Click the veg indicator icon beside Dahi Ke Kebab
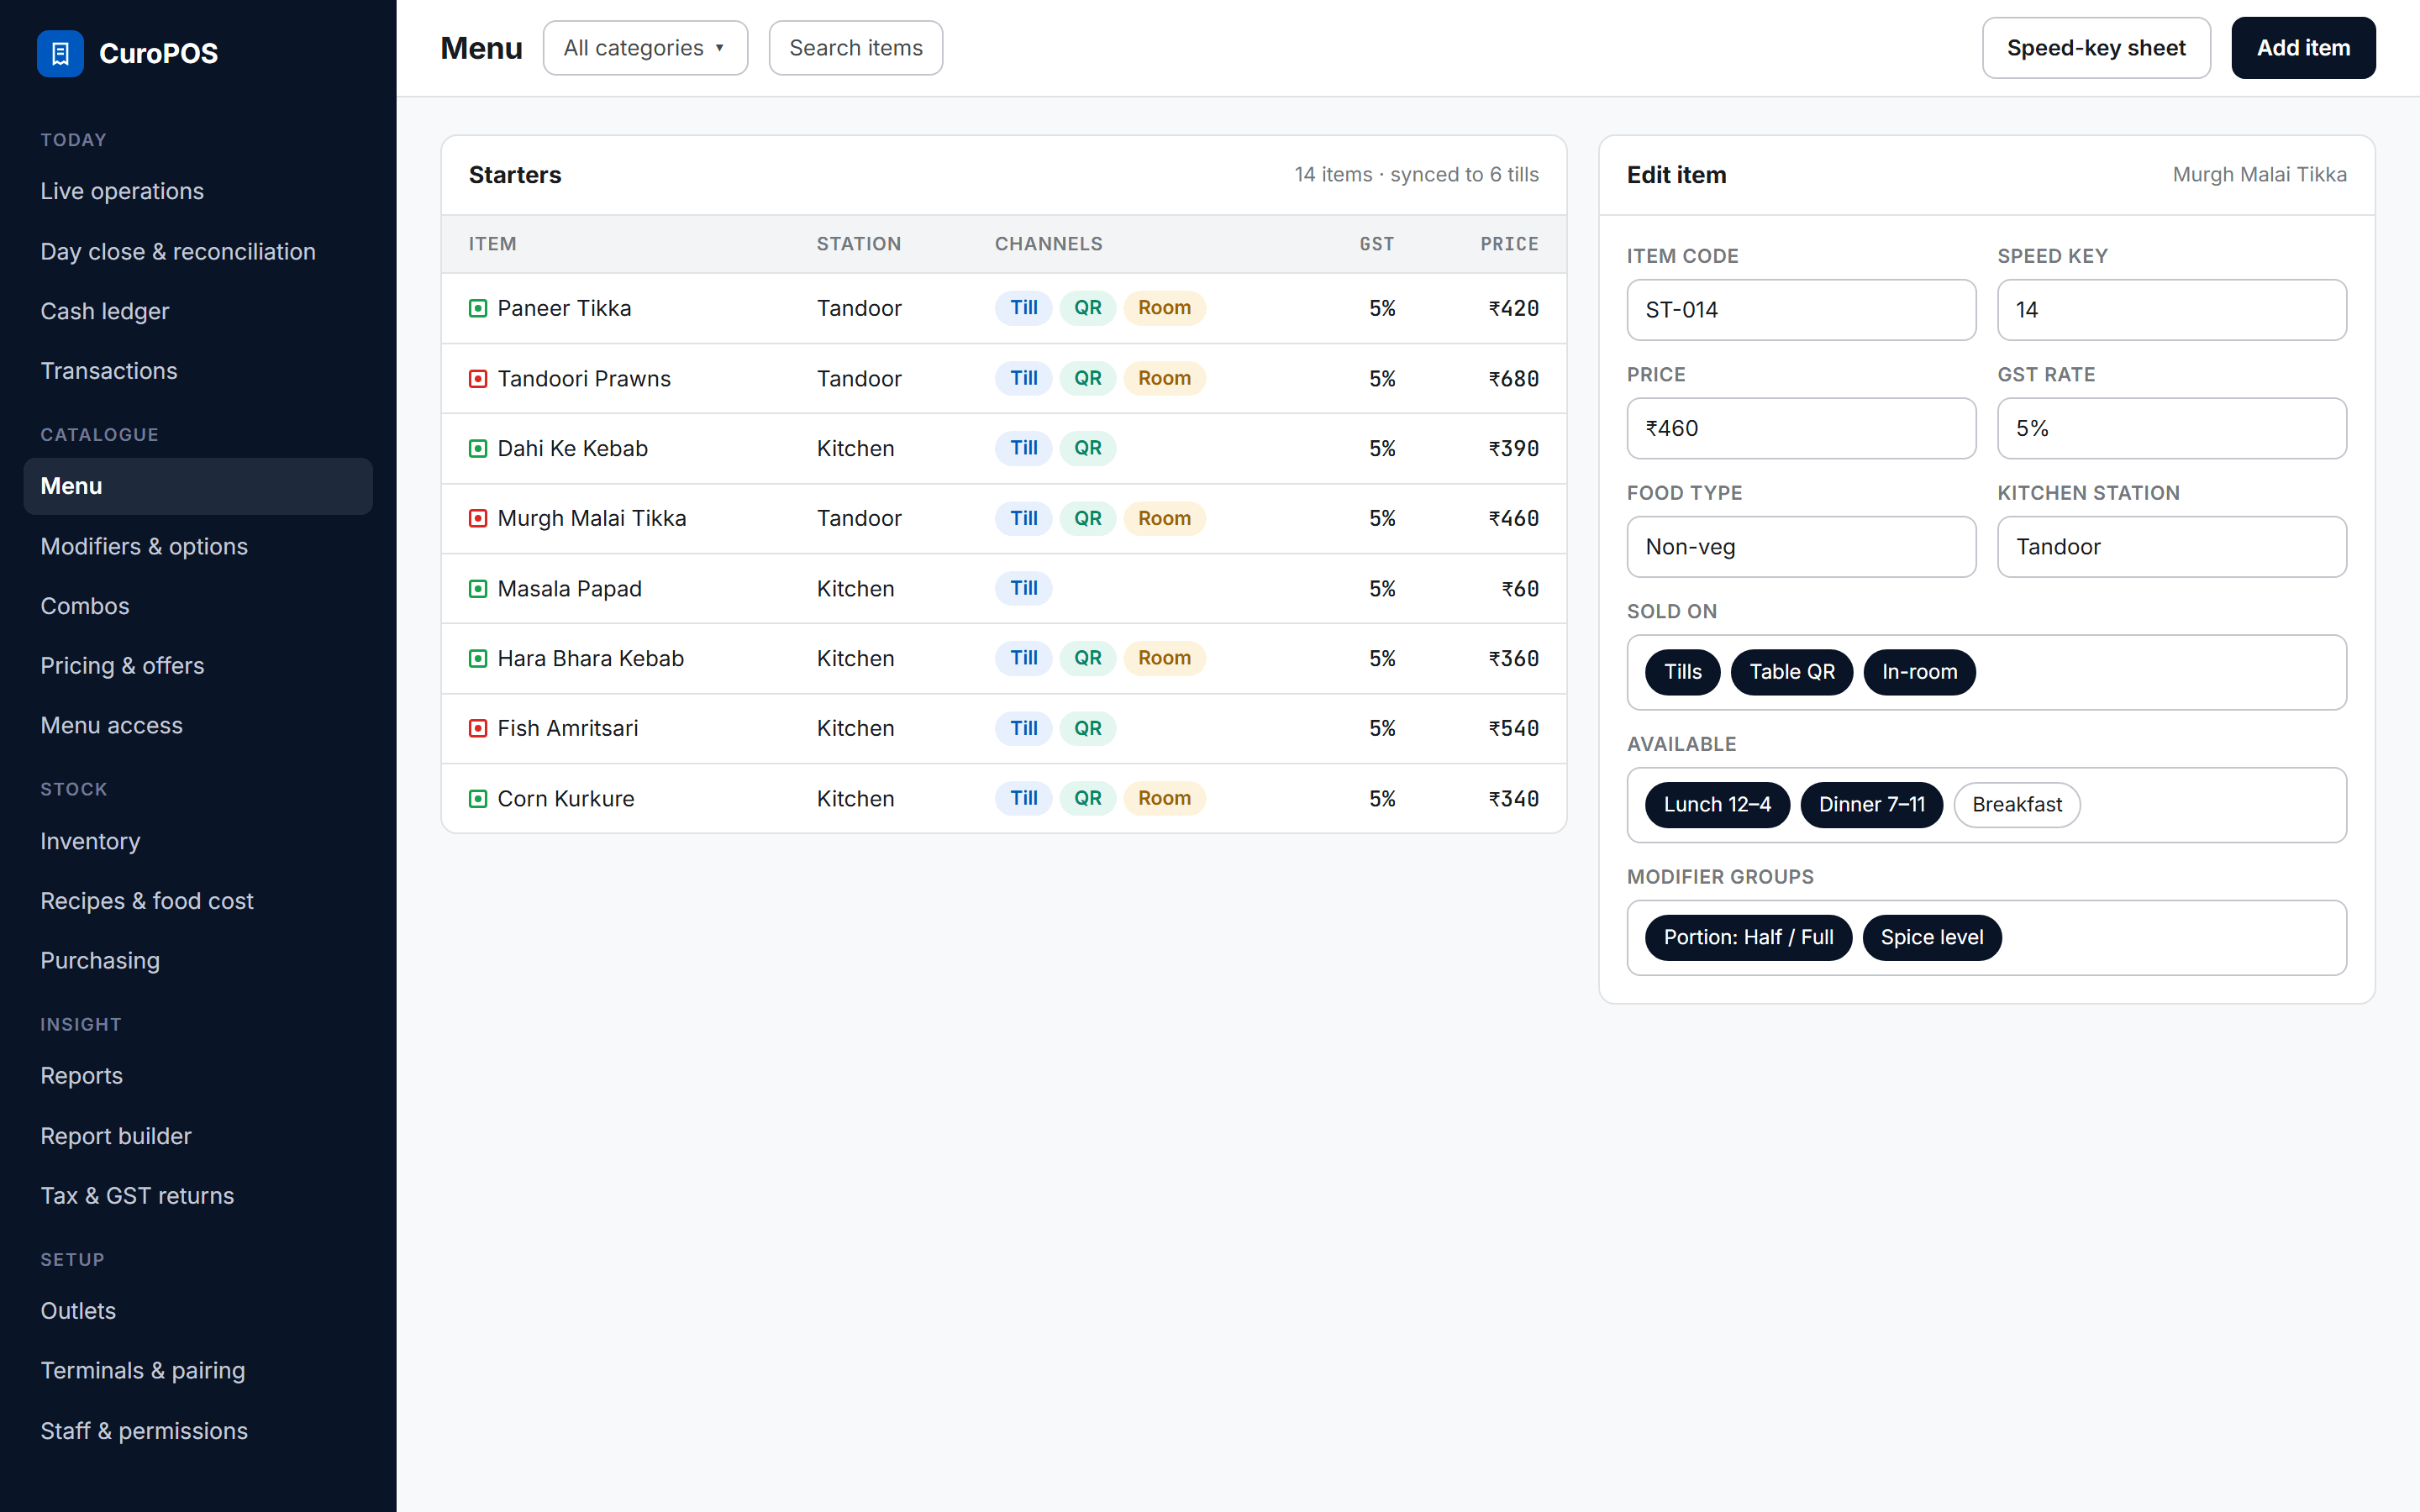Screen dimensions: 2420x1512 478,448
